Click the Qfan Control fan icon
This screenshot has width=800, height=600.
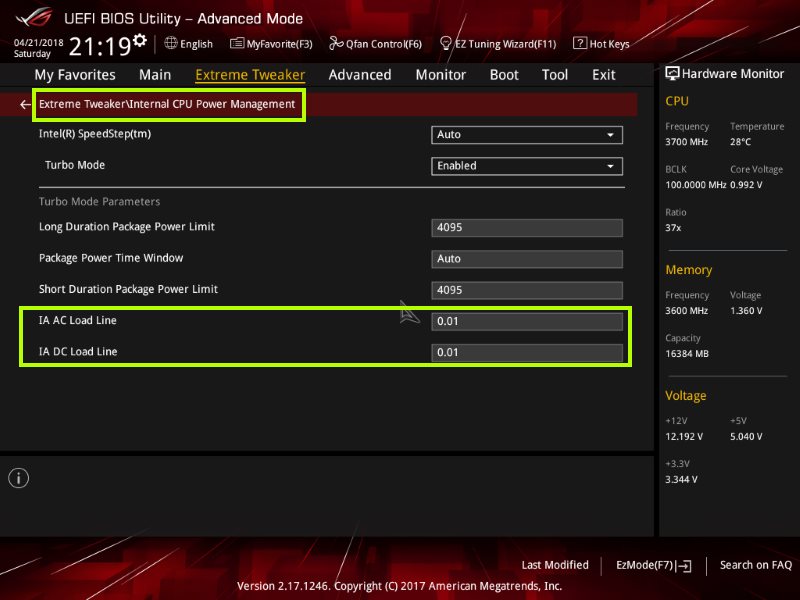click(x=336, y=43)
